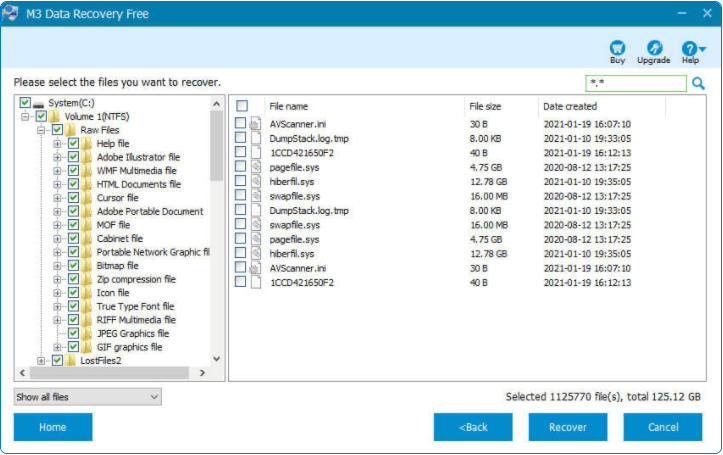Click the first hiberfil.sys file icon

256,182
